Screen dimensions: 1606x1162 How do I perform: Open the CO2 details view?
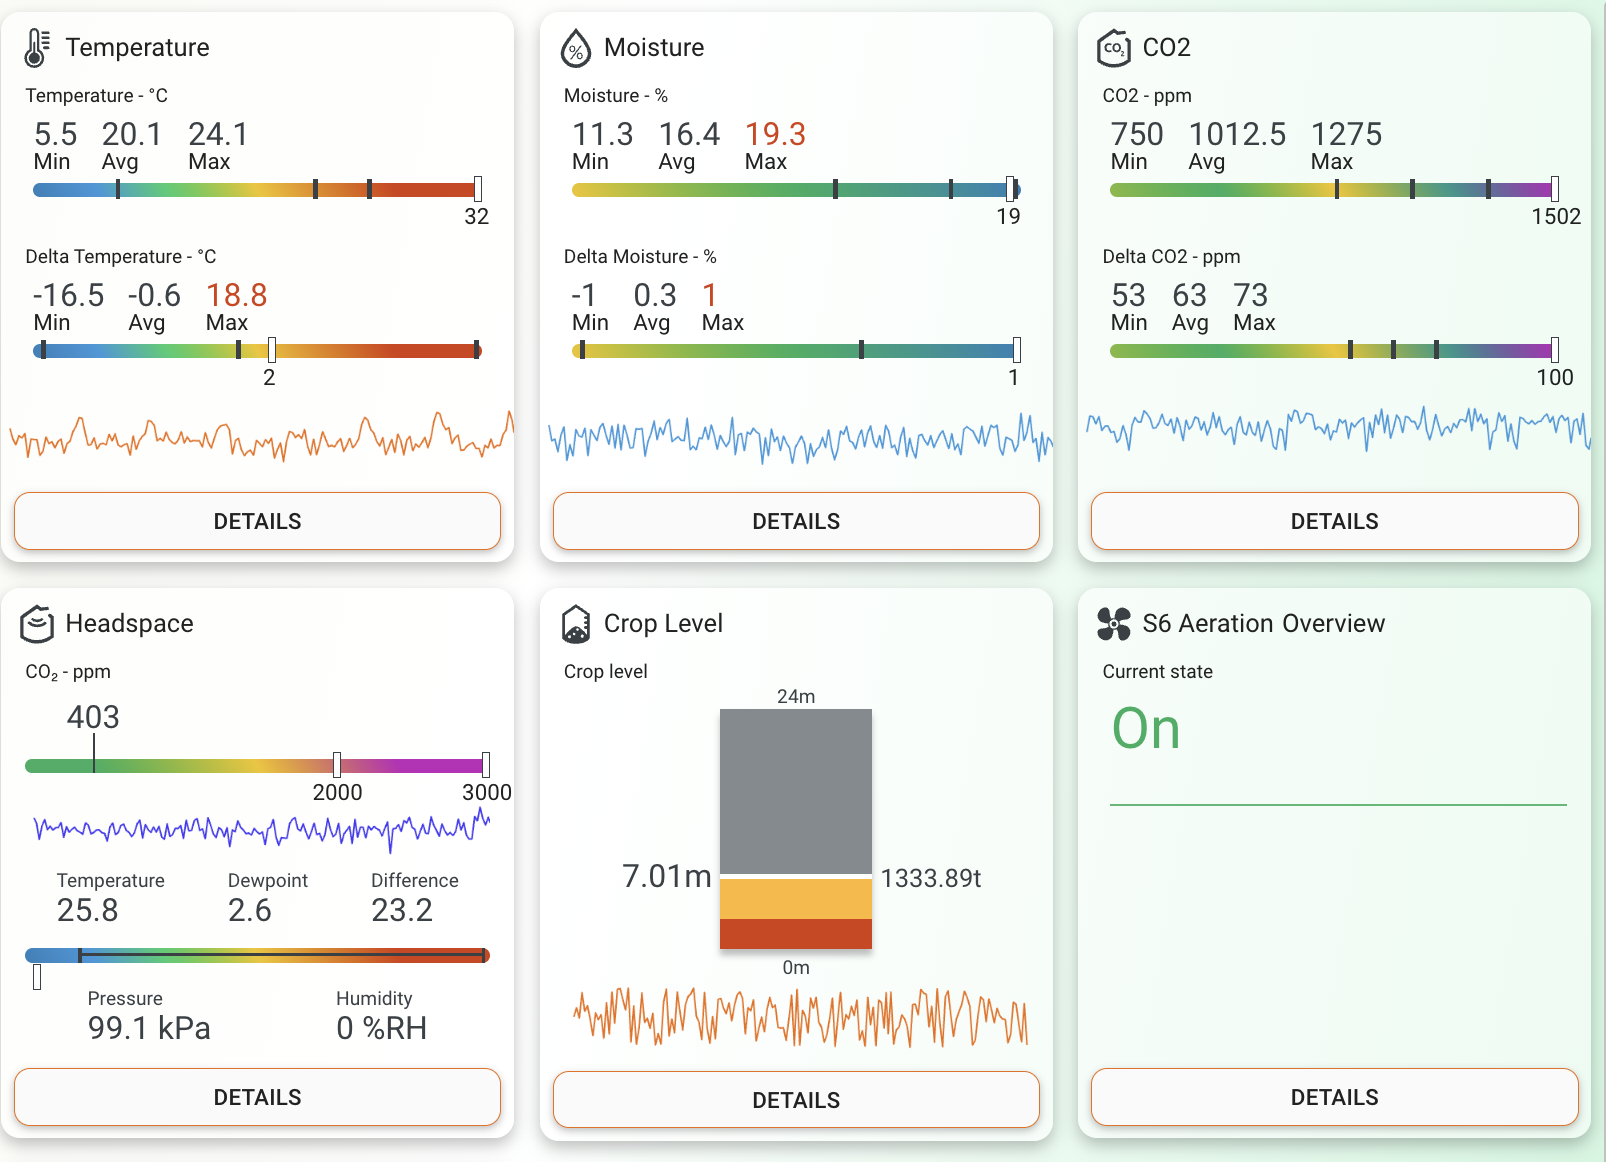(x=1334, y=521)
